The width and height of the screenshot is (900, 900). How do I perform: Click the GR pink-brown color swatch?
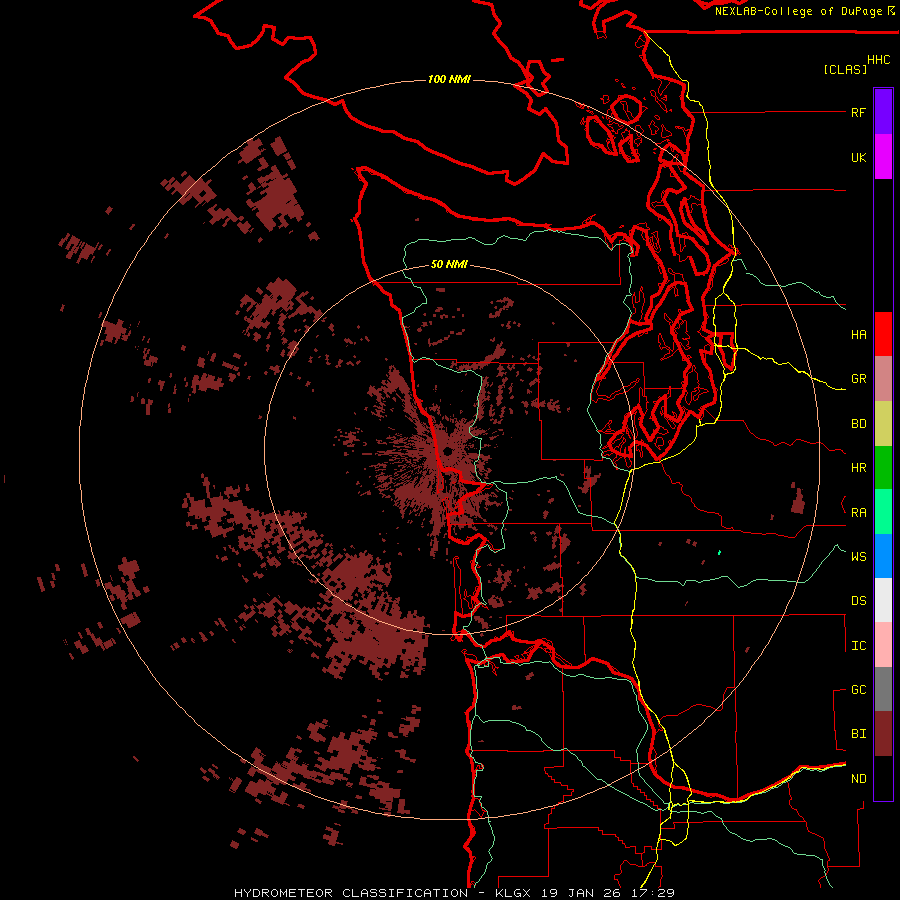883,379
